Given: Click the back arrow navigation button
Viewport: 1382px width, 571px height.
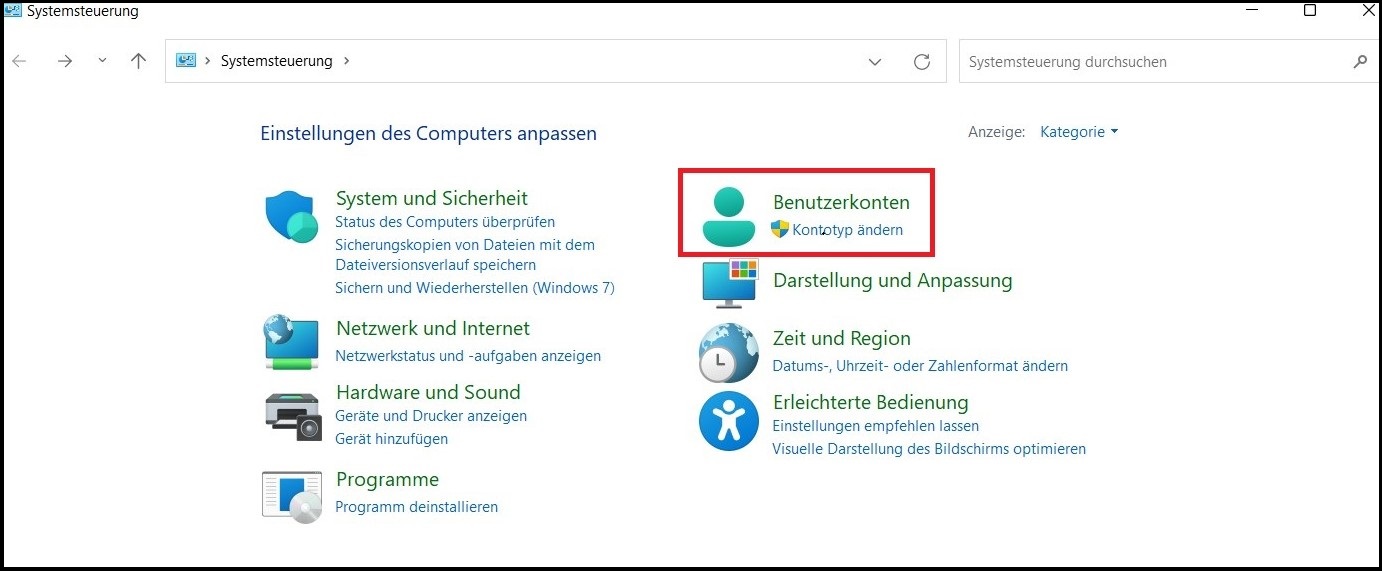Looking at the screenshot, I should pyautogui.click(x=19, y=61).
